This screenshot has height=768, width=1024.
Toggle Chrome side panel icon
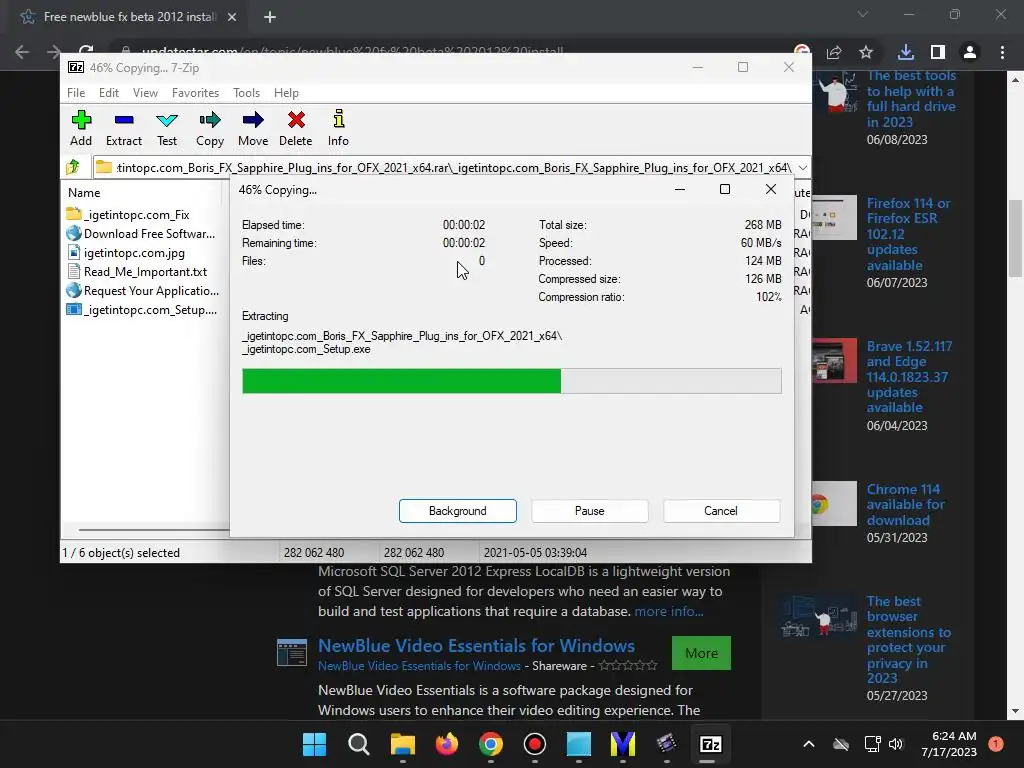pyautogui.click(x=938, y=52)
